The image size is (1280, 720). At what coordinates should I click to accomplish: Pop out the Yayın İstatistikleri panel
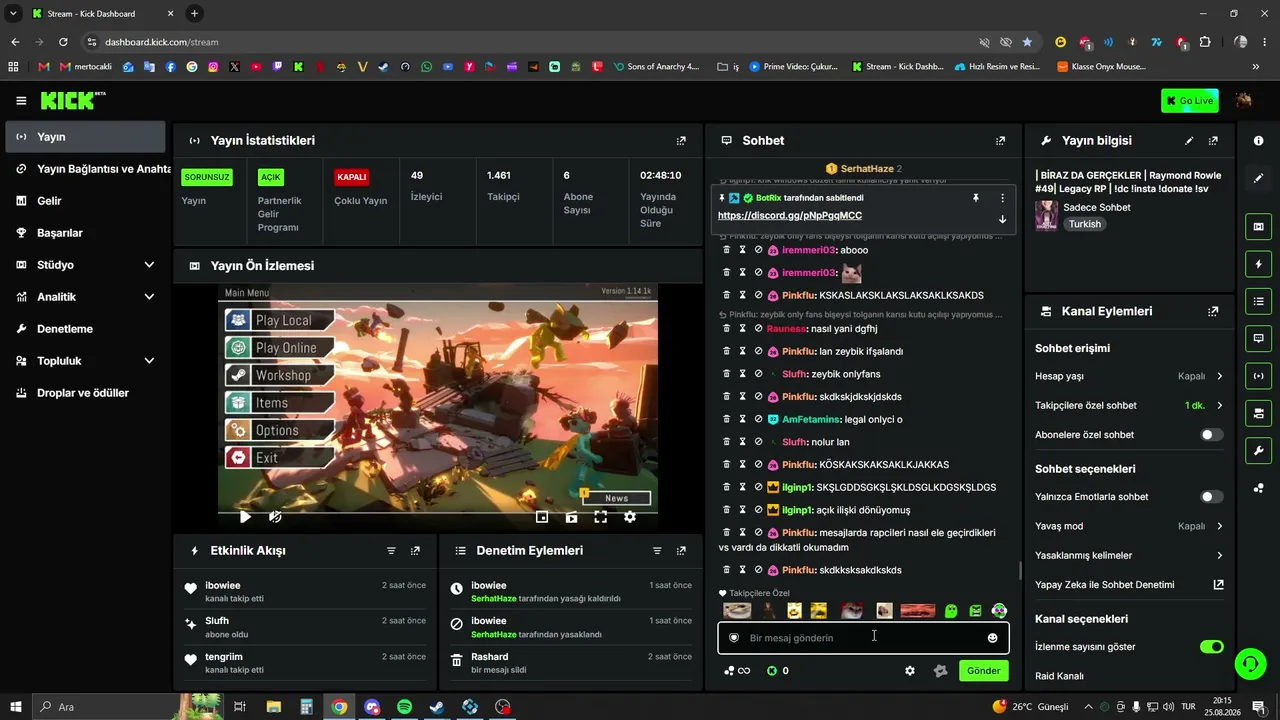tap(681, 141)
